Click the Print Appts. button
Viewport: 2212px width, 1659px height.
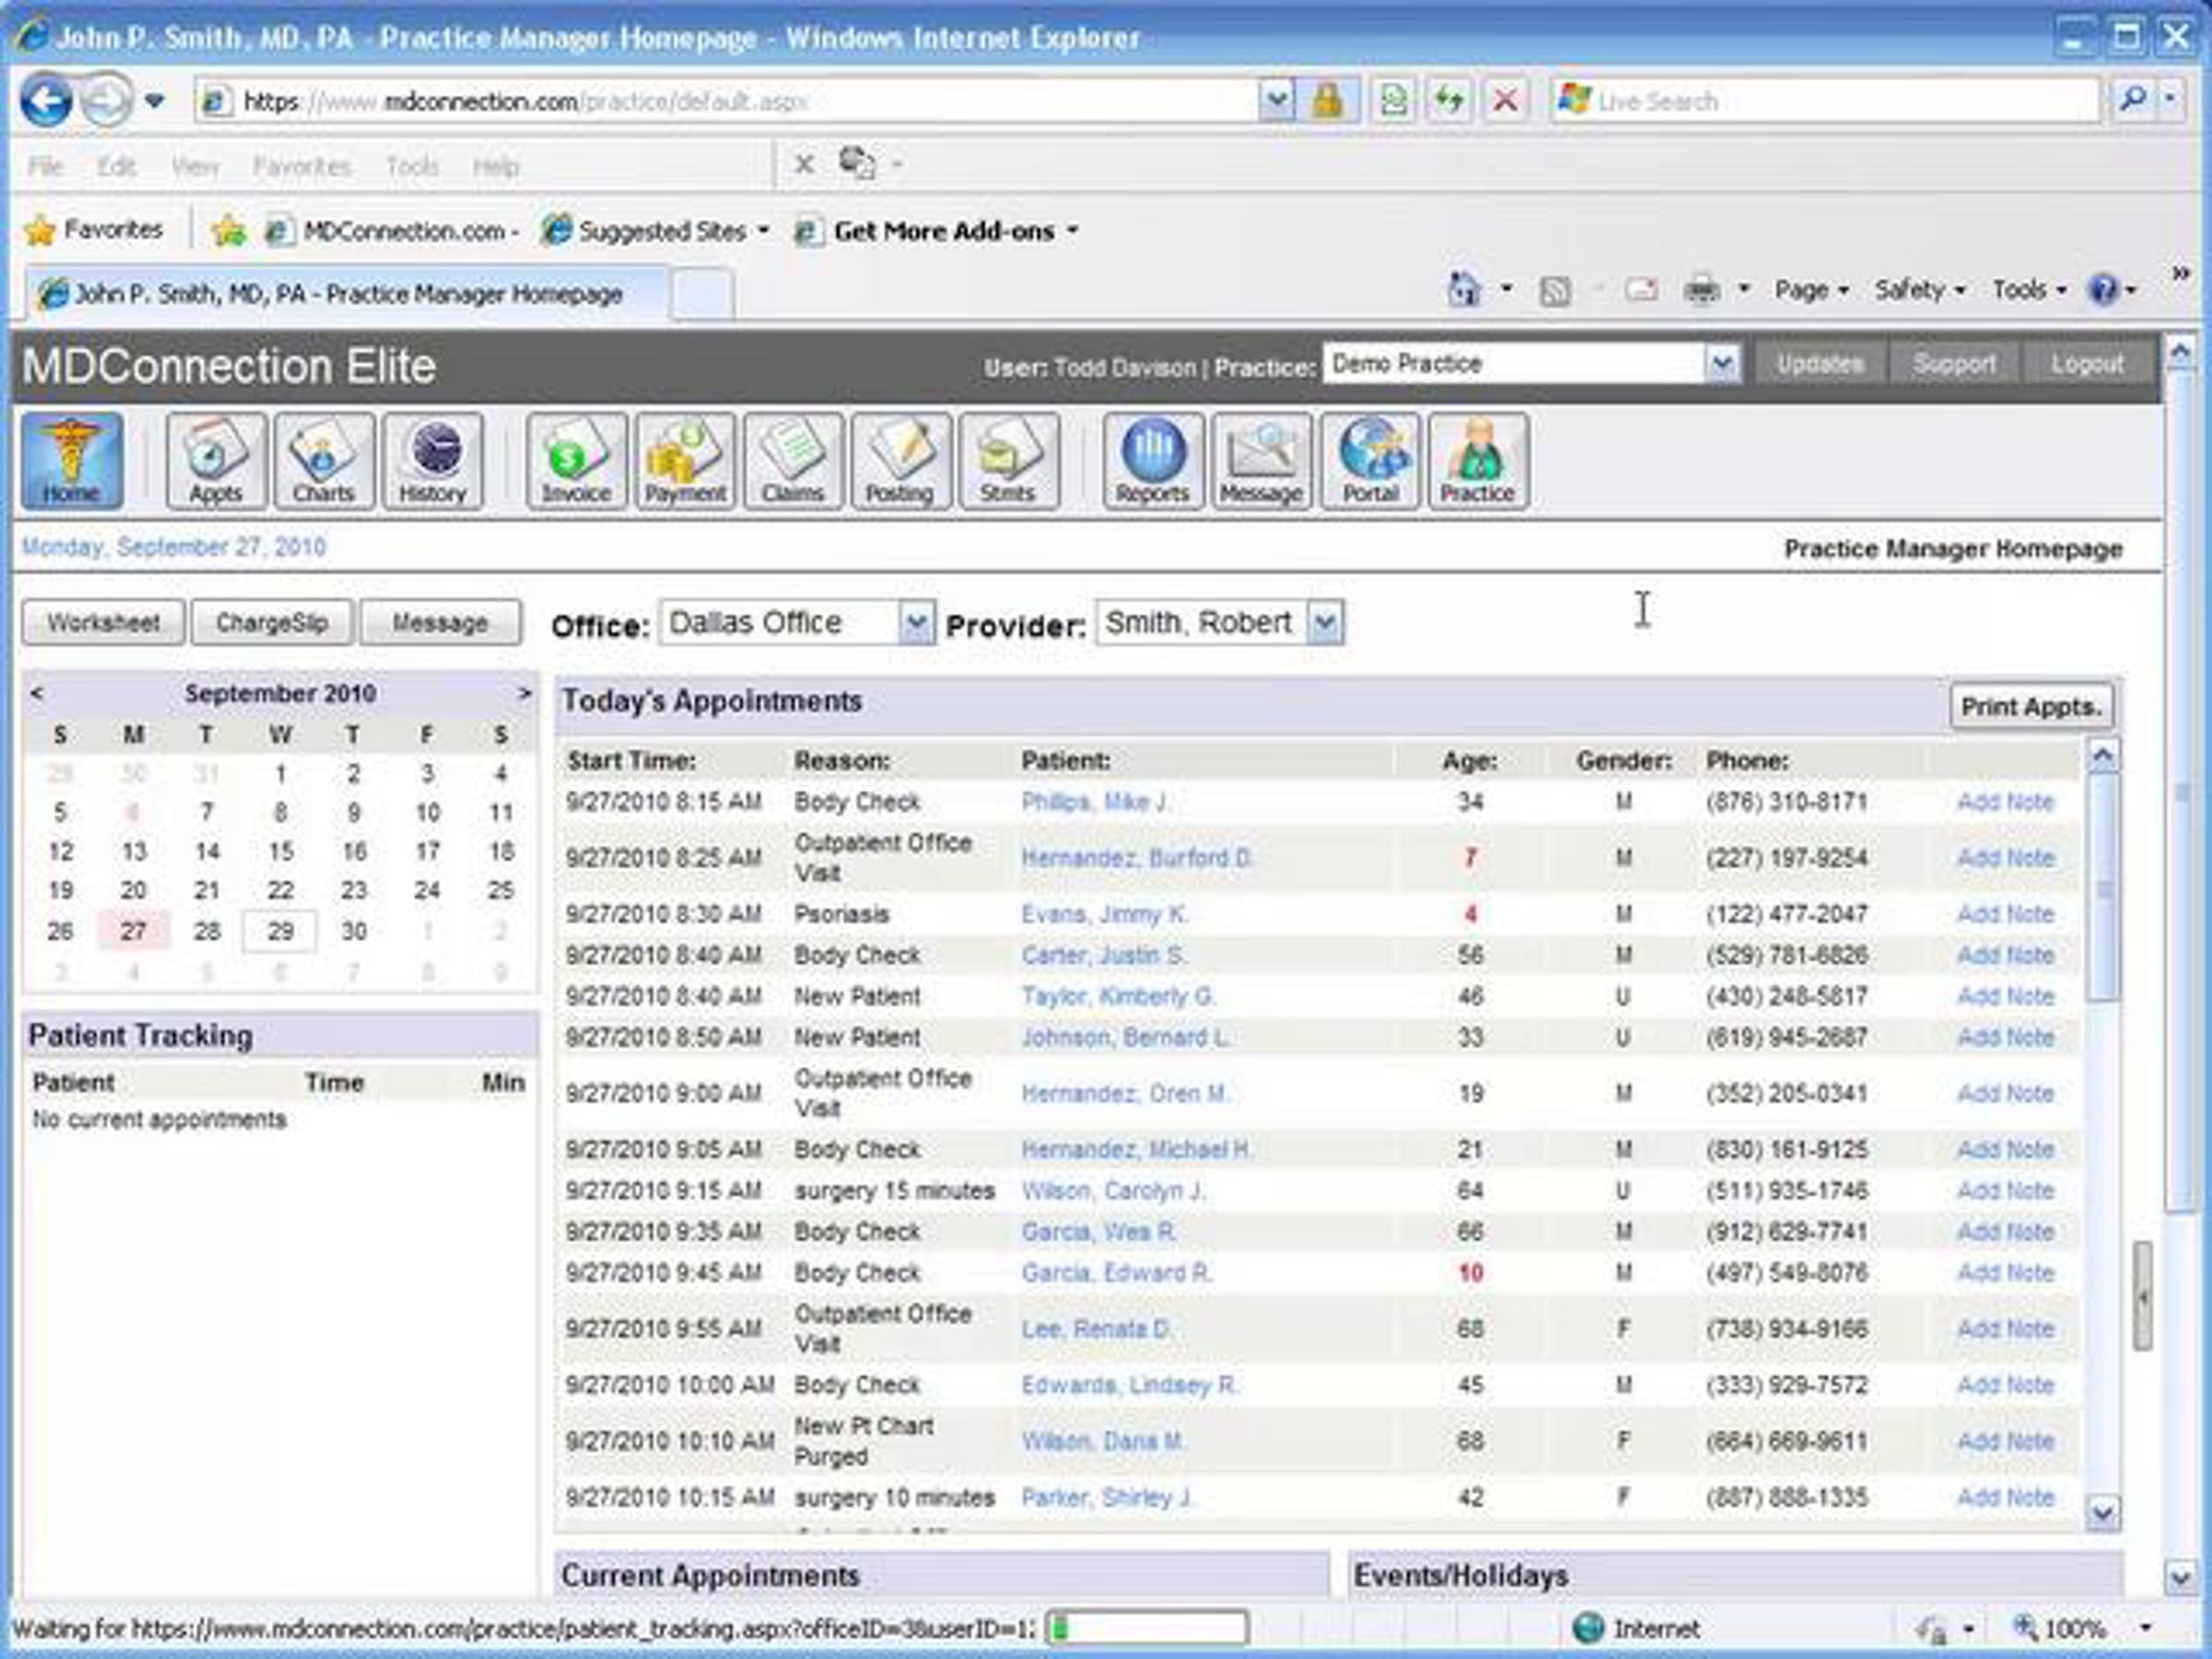[2031, 707]
